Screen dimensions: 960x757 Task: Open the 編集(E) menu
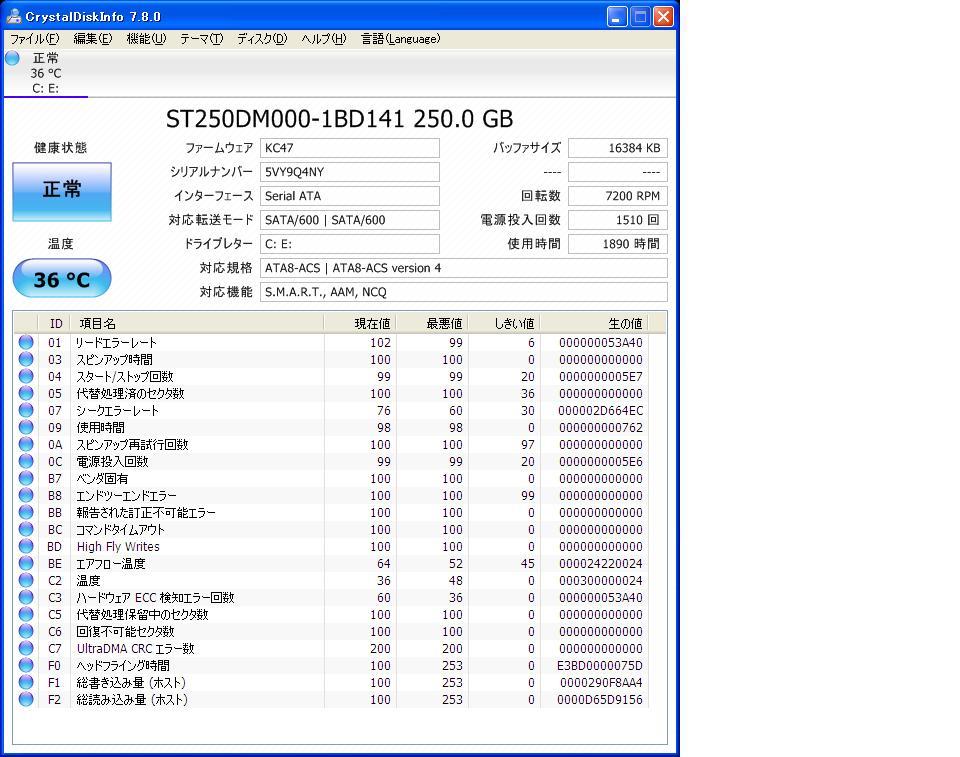pyautogui.click(x=92, y=39)
